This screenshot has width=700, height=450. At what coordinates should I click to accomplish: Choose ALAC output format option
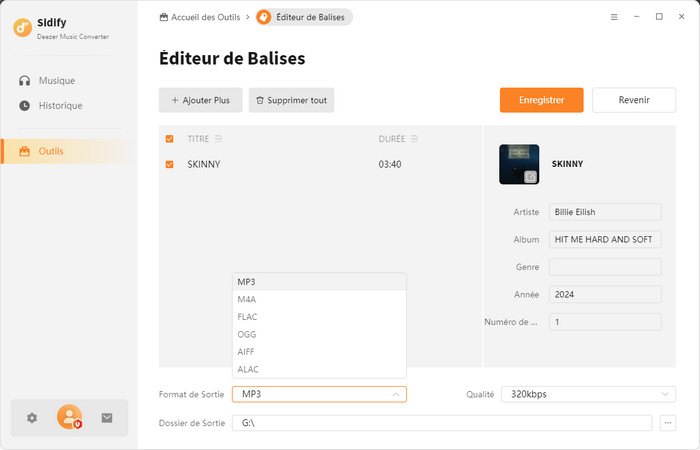point(248,369)
